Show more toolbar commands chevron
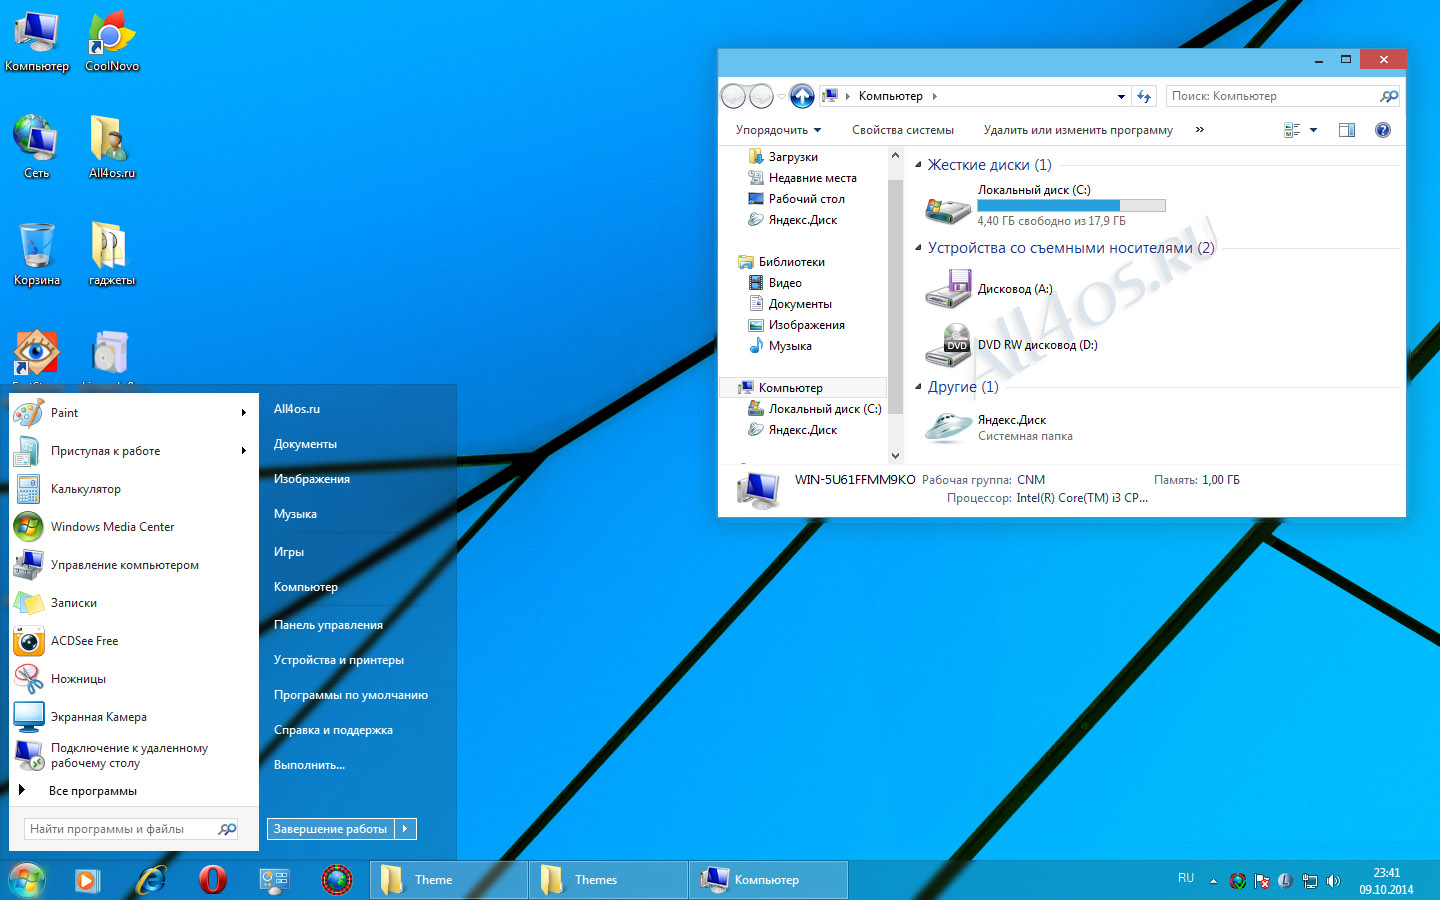The width and height of the screenshot is (1440, 900). point(1200,130)
